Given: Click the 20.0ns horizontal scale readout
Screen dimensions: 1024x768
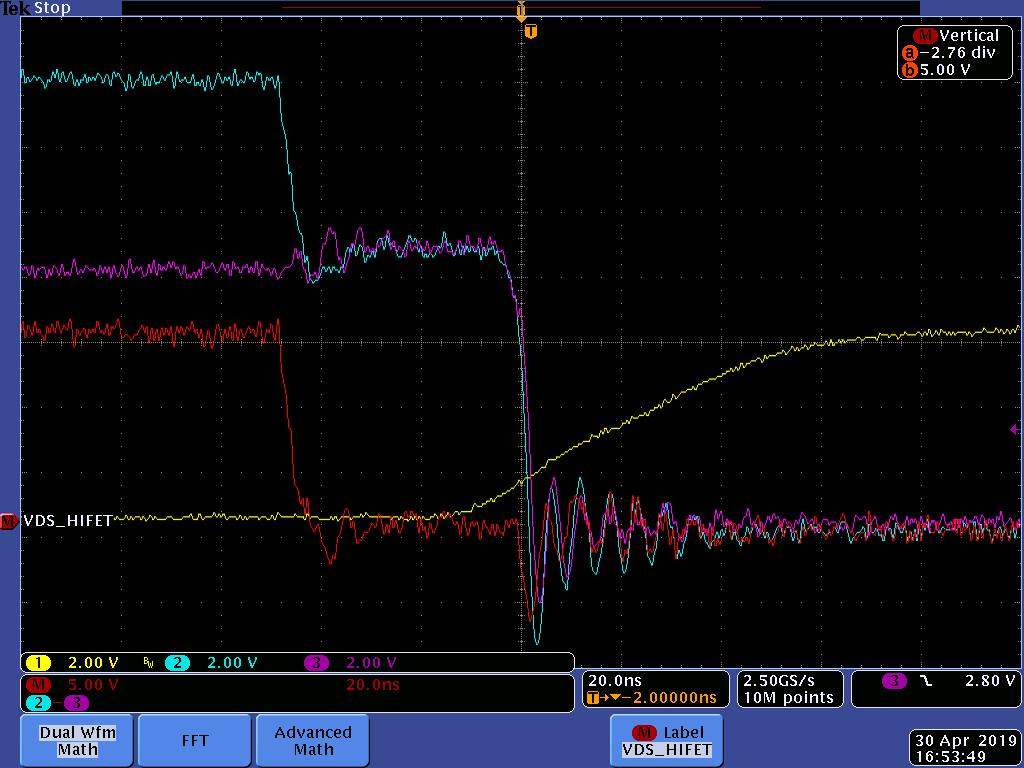Looking at the screenshot, I should (x=615, y=681).
